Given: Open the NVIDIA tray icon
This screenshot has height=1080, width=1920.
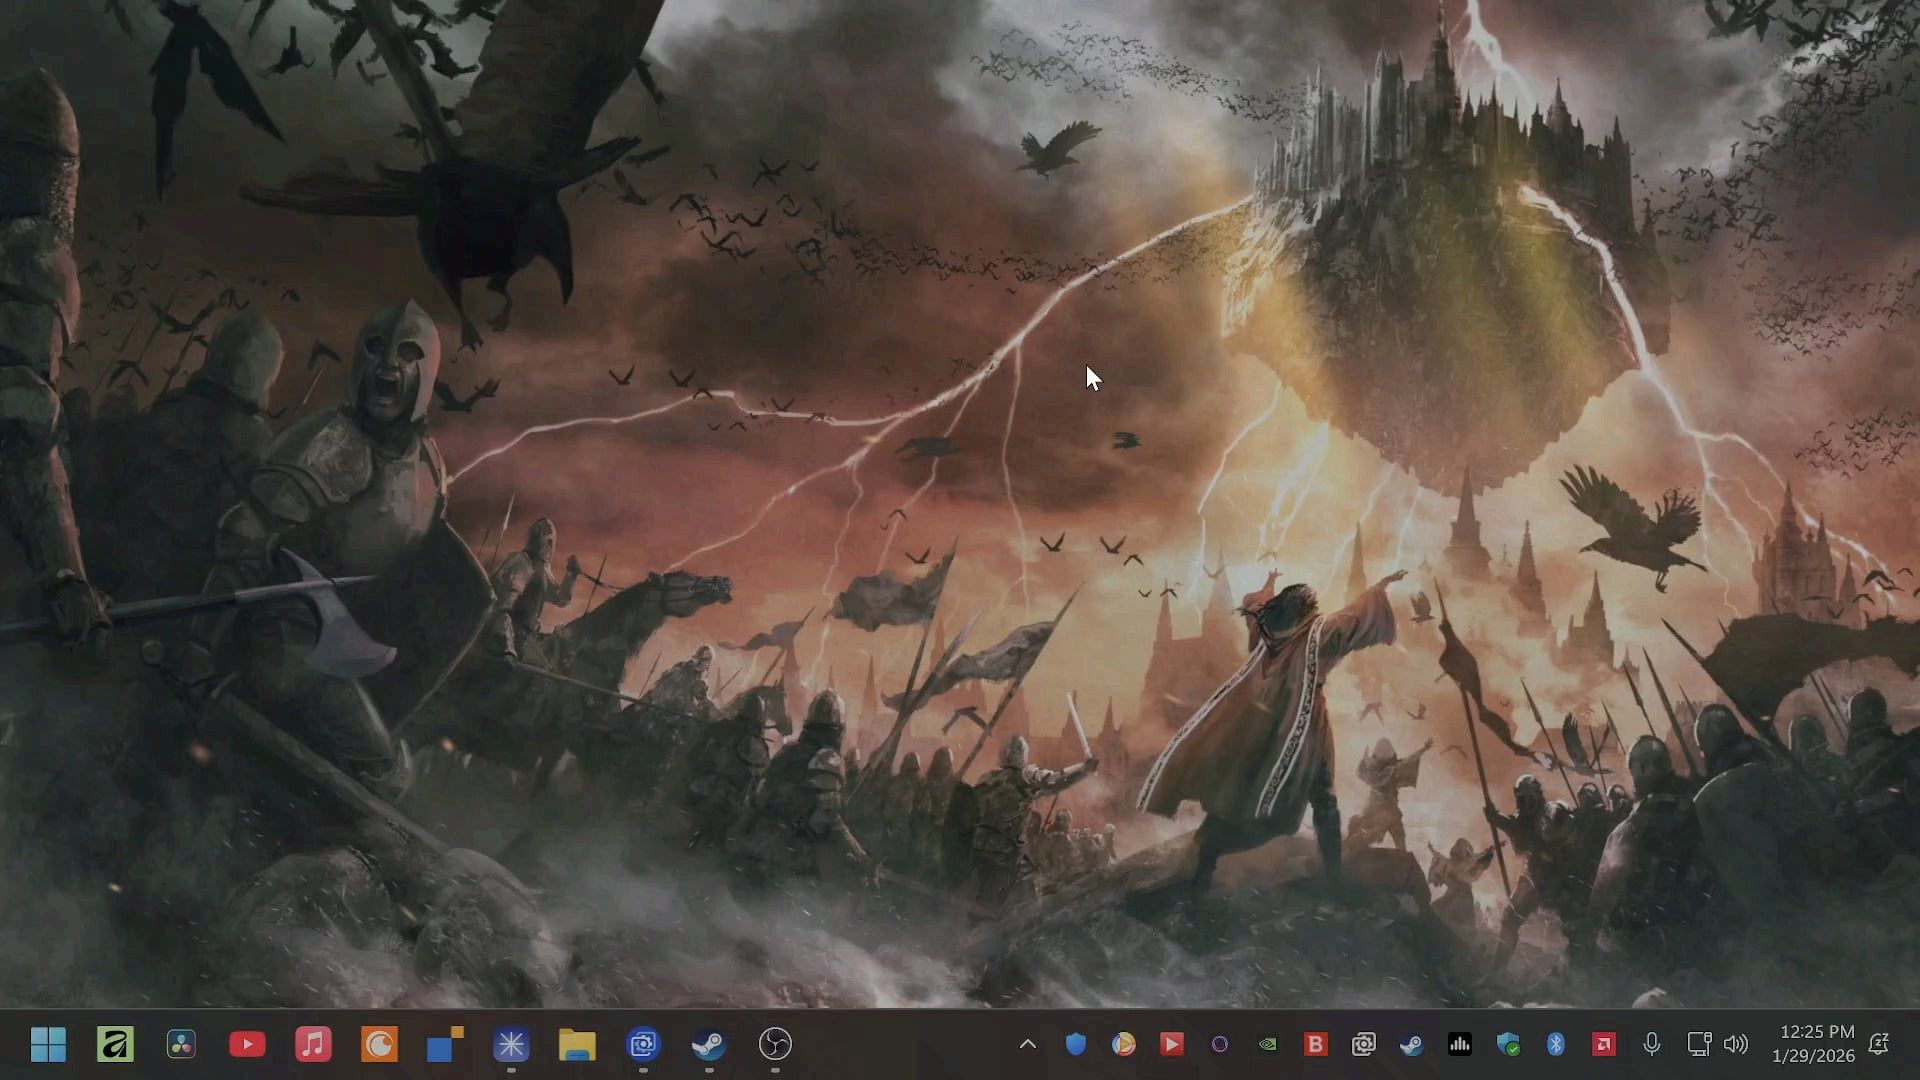Looking at the screenshot, I should click(1267, 1044).
